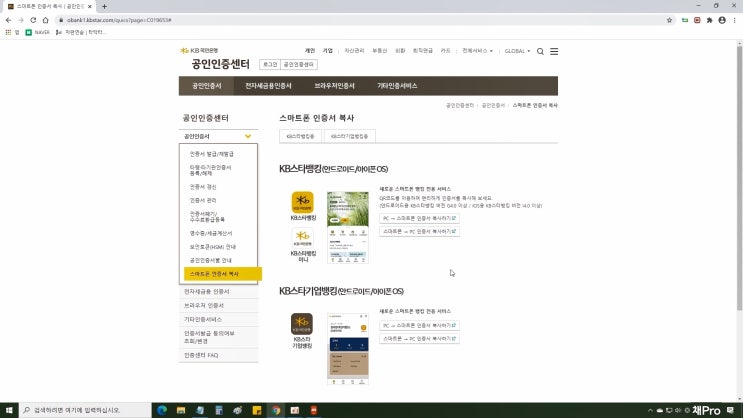Open 인증서 관리 in the sidebar
The image size is (743, 418).
click(203, 200)
